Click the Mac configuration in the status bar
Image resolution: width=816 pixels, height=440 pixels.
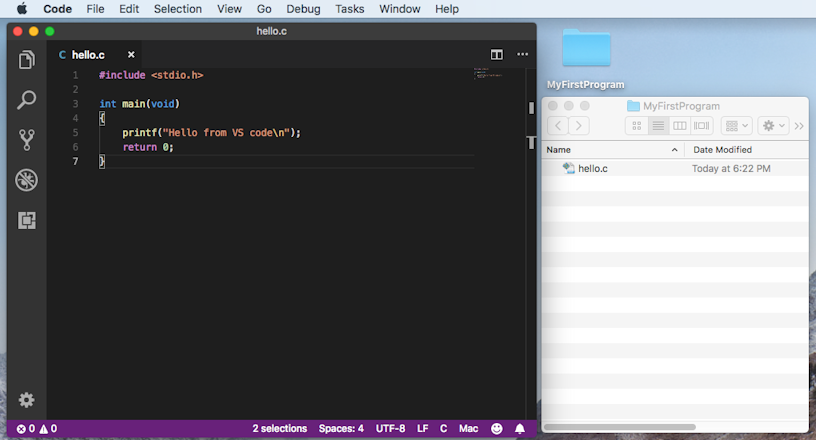[468, 429]
